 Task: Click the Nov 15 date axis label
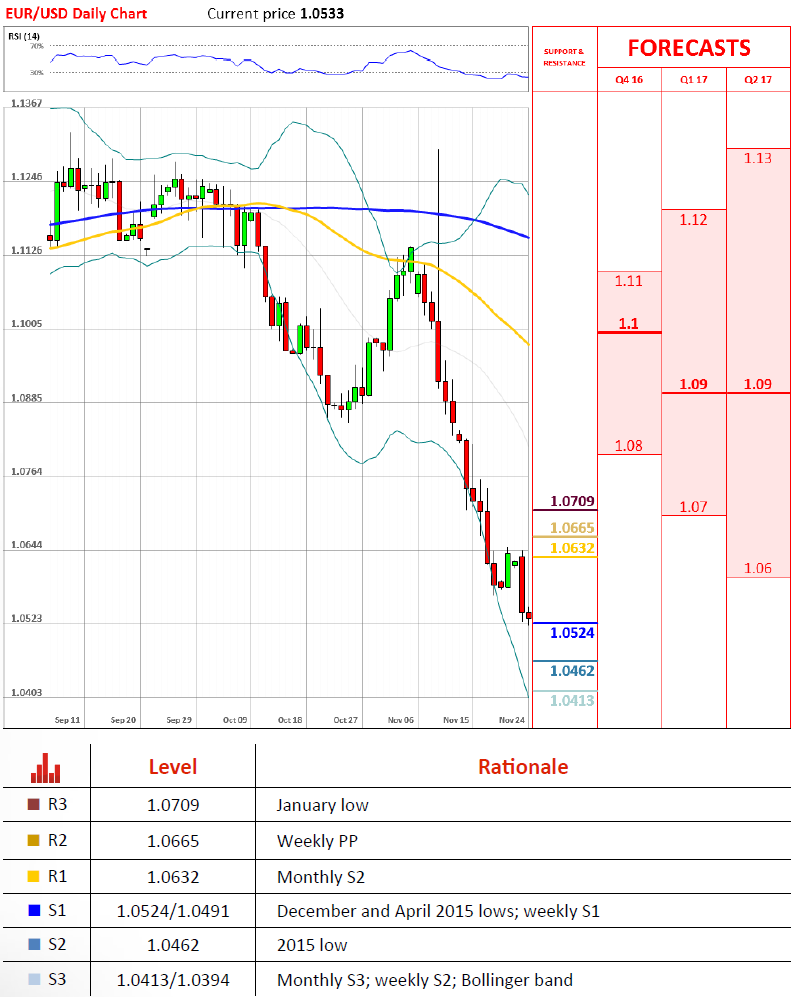coord(456,720)
